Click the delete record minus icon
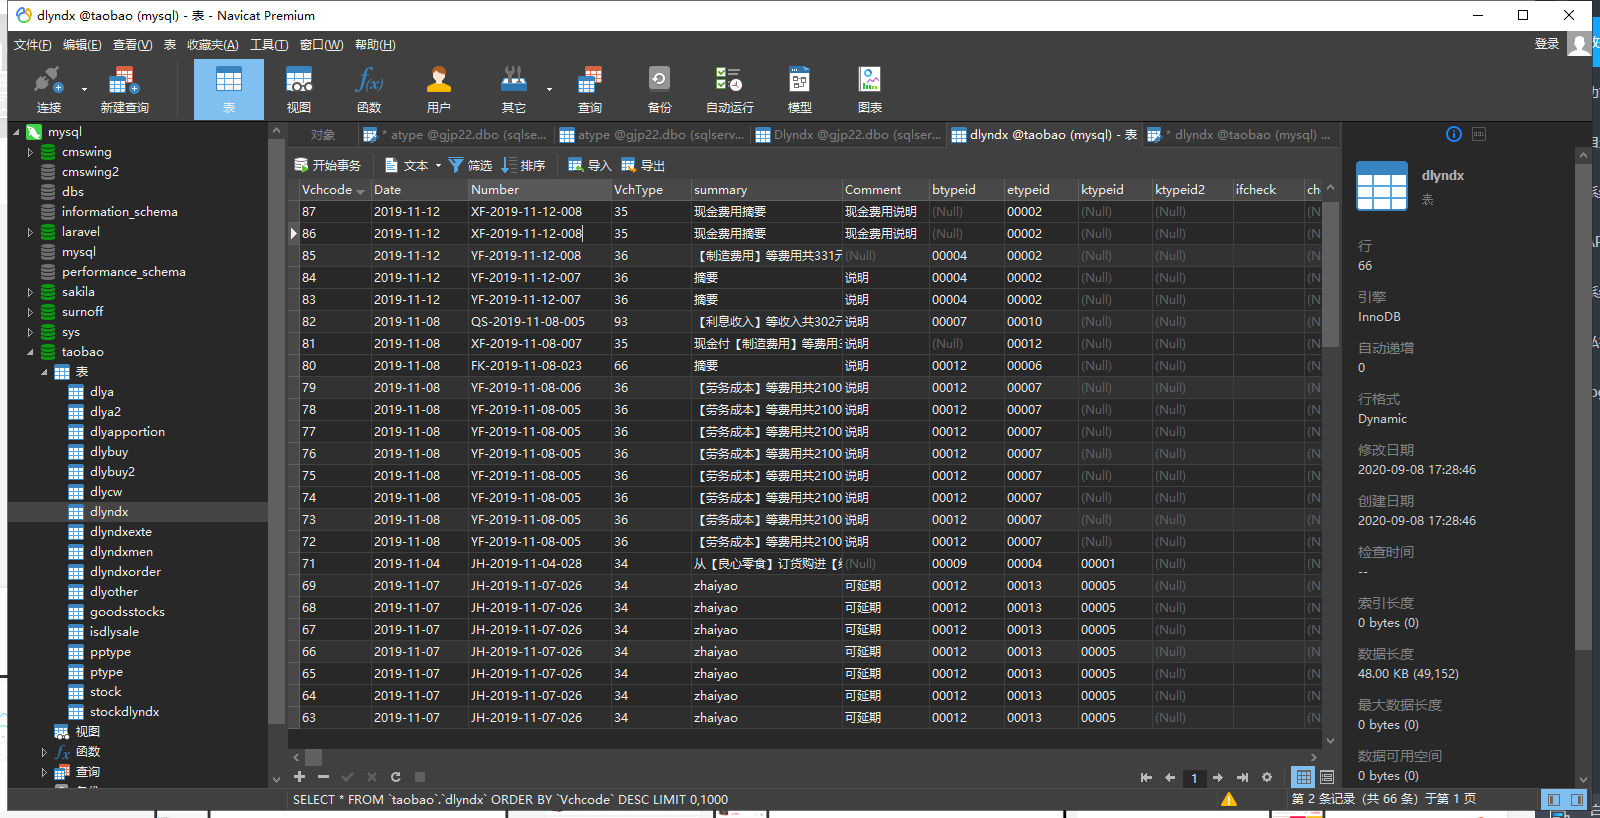The image size is (1600, 818). tap(323, 777)
